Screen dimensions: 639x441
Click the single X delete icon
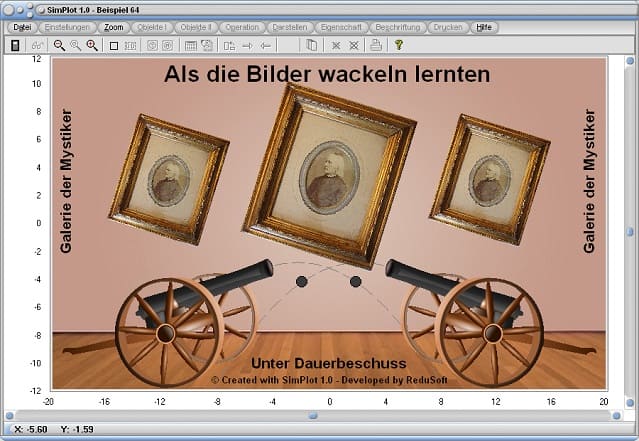336,46
